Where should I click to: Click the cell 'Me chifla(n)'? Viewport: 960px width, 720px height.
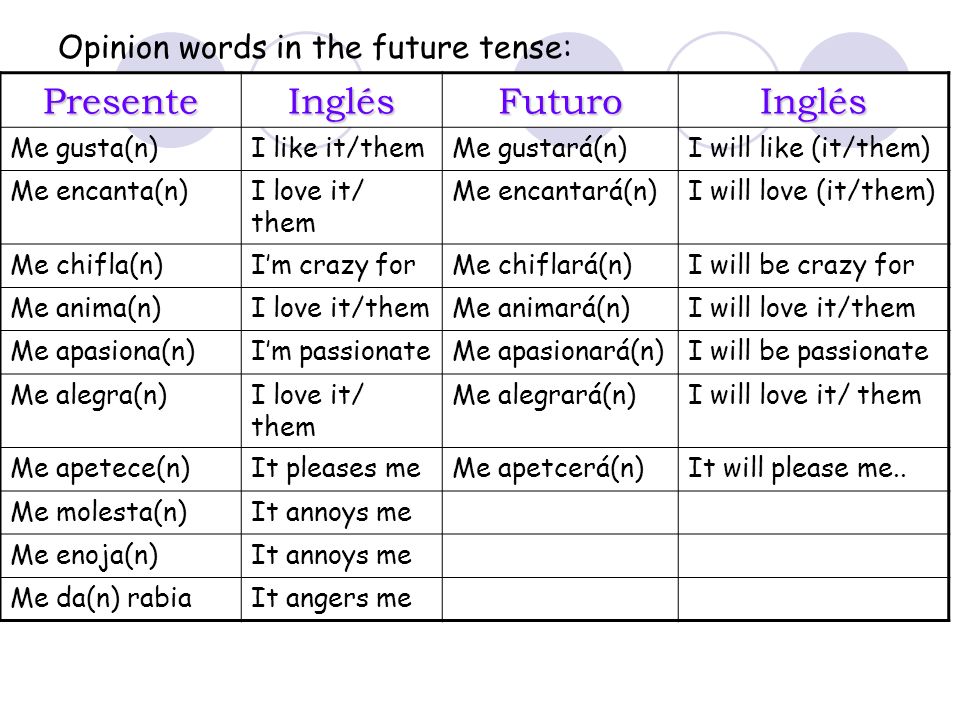(121, 266)
